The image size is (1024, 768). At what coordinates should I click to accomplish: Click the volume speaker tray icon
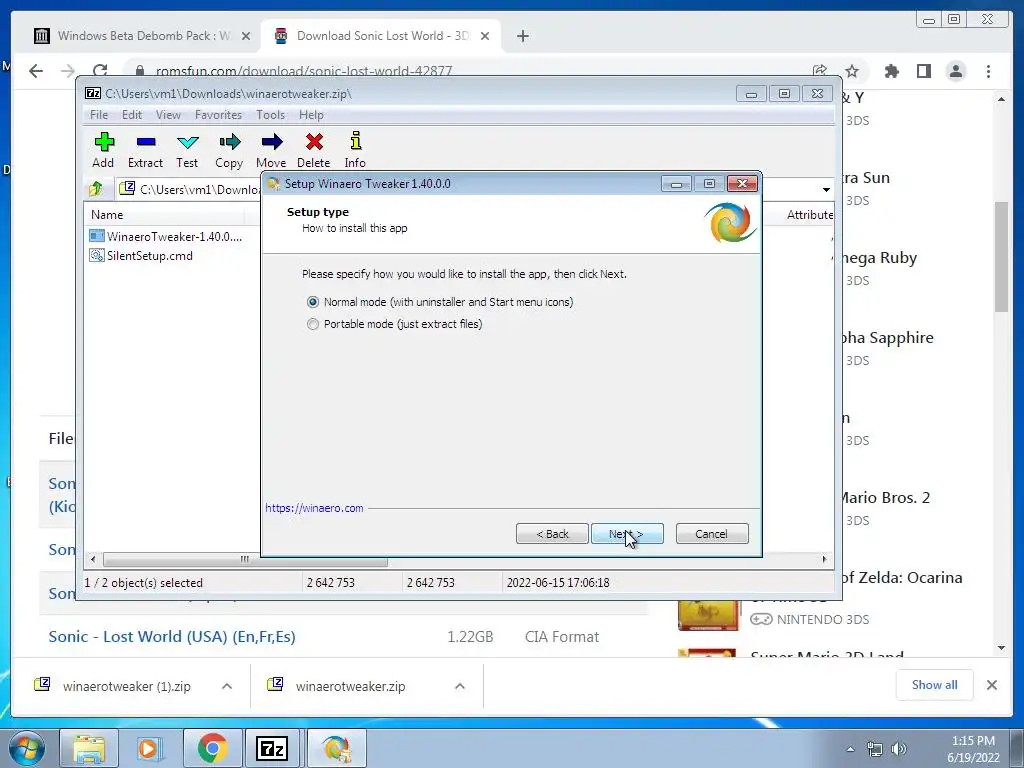coord(899,749)
